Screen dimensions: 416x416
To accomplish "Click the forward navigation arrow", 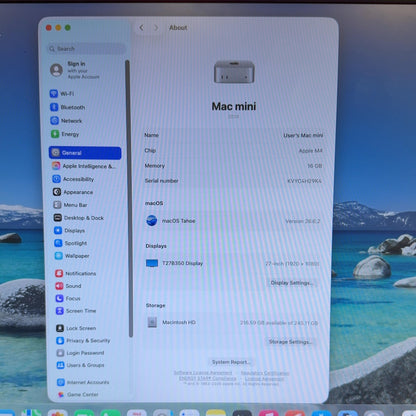I will [x=156, y=28].
